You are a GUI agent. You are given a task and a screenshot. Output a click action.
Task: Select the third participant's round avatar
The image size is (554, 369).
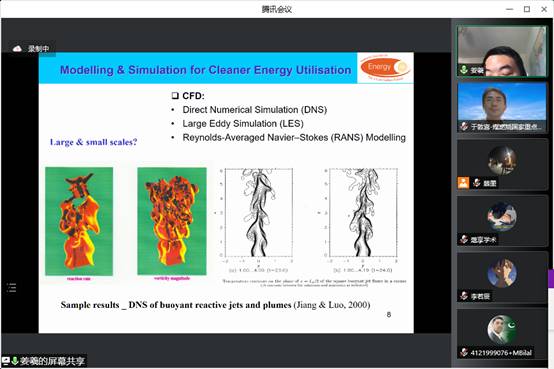tap(502, 160)
